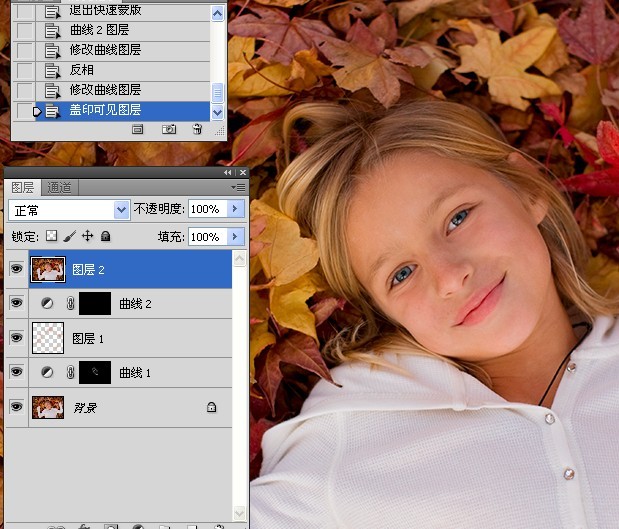Screen dimensions: 619x529
Task: Open the Layers panel options menu
Action: [x=238, y=187]
